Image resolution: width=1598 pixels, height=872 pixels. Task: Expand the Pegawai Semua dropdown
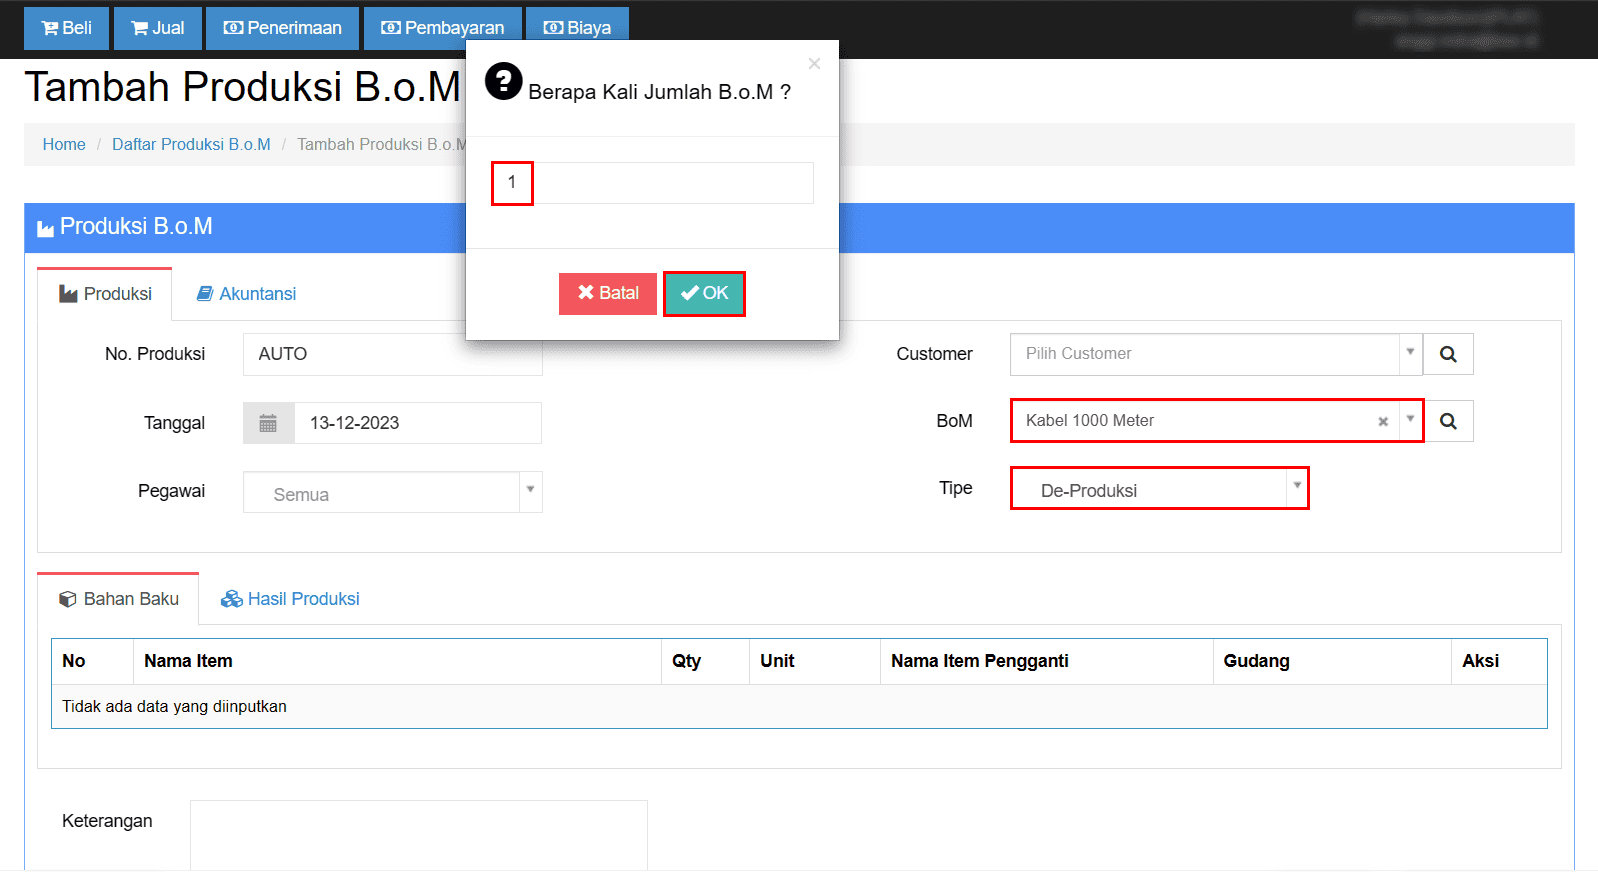pos(392,492)
